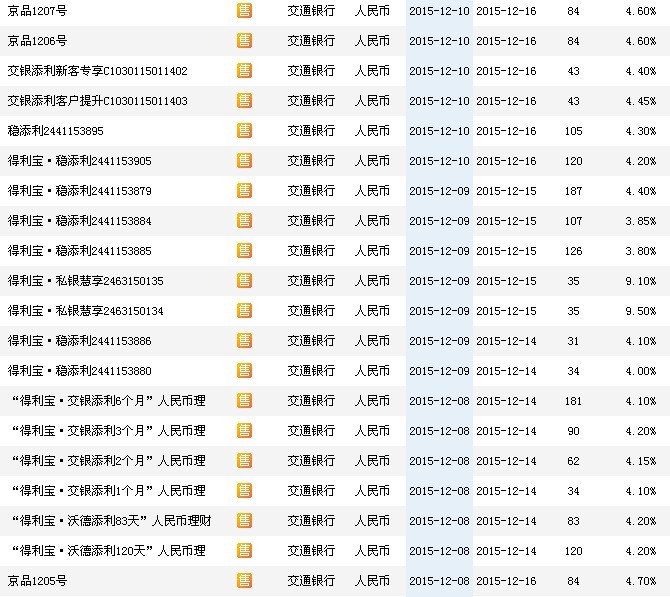Click the 售 icon in the 京品1205号 row
Viewport: 670px width, 597px height.
tap(244, 580)
